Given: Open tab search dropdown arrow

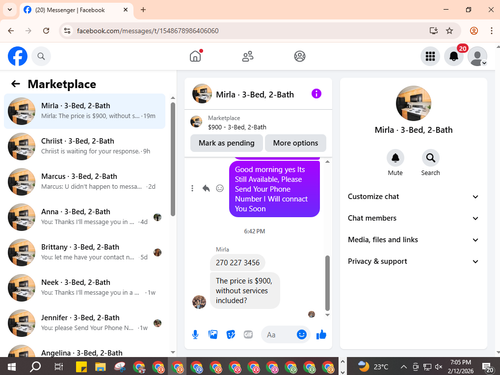Looking at the screenshot, I should click(x=10, y=10).
